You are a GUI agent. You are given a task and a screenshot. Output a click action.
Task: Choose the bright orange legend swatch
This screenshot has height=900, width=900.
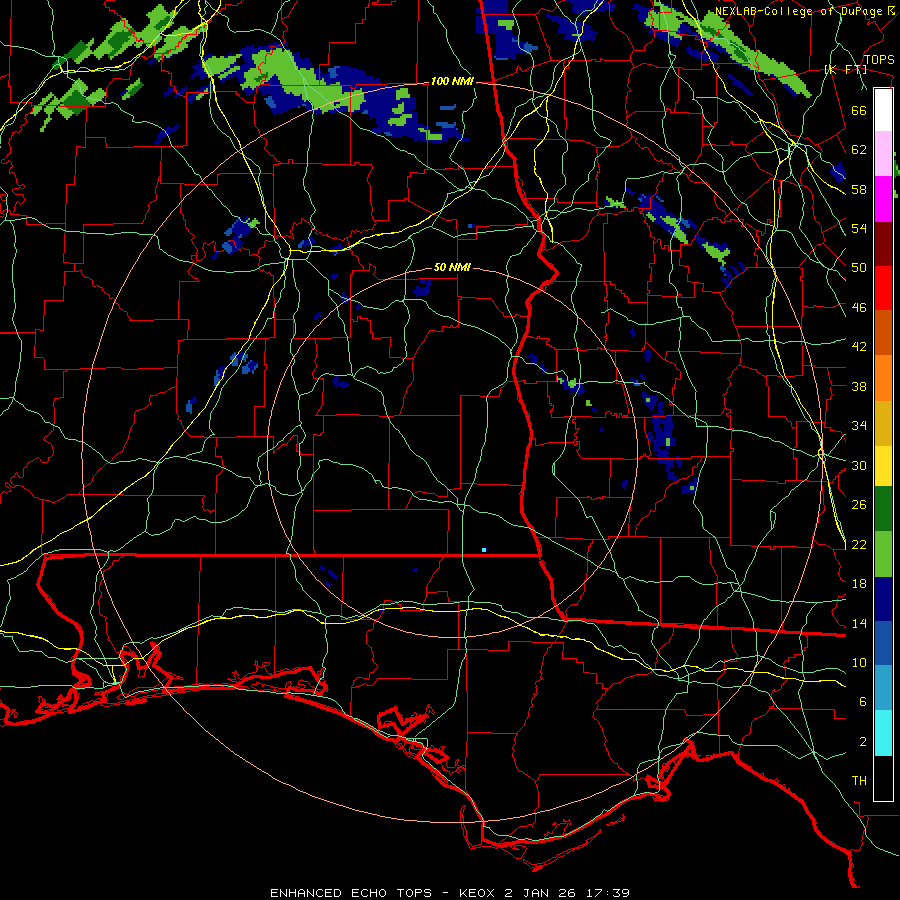coord(883,378)
